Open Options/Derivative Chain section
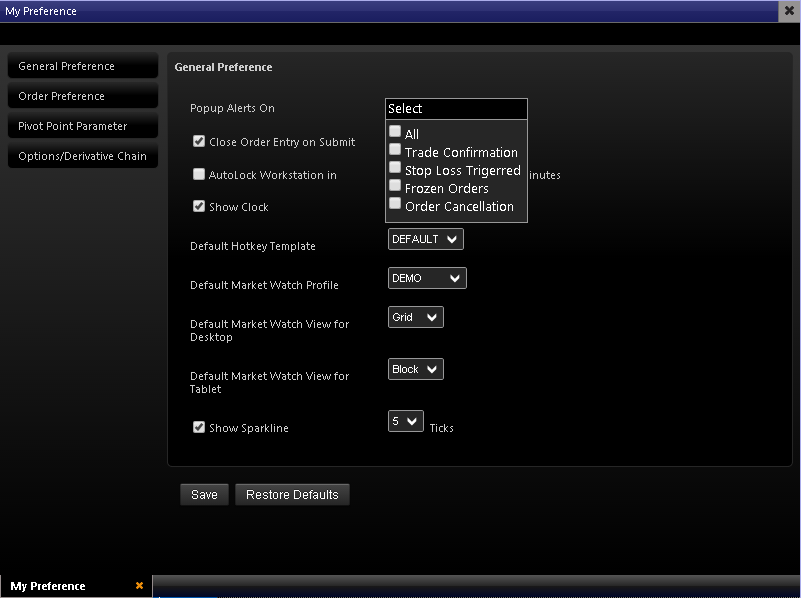Screen dimensions: 801x598 (x=83, y=156)
